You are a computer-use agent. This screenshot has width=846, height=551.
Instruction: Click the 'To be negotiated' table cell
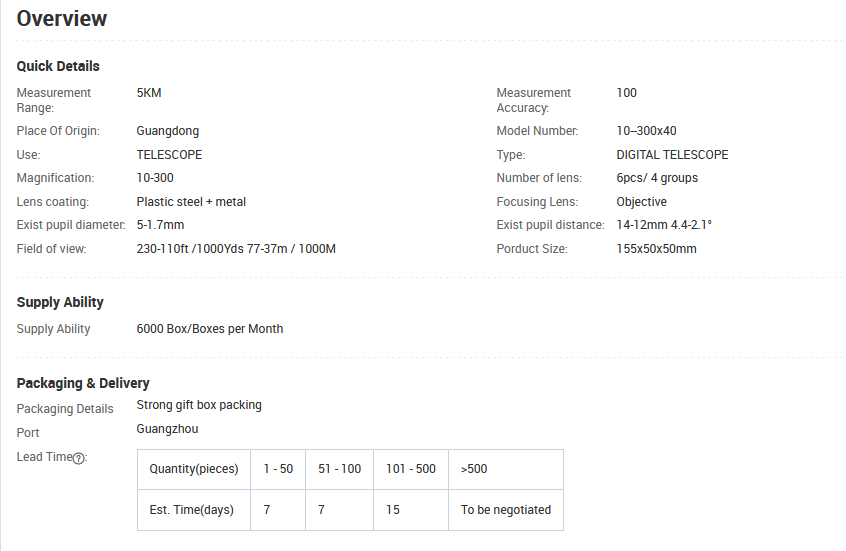pos(505,510)
